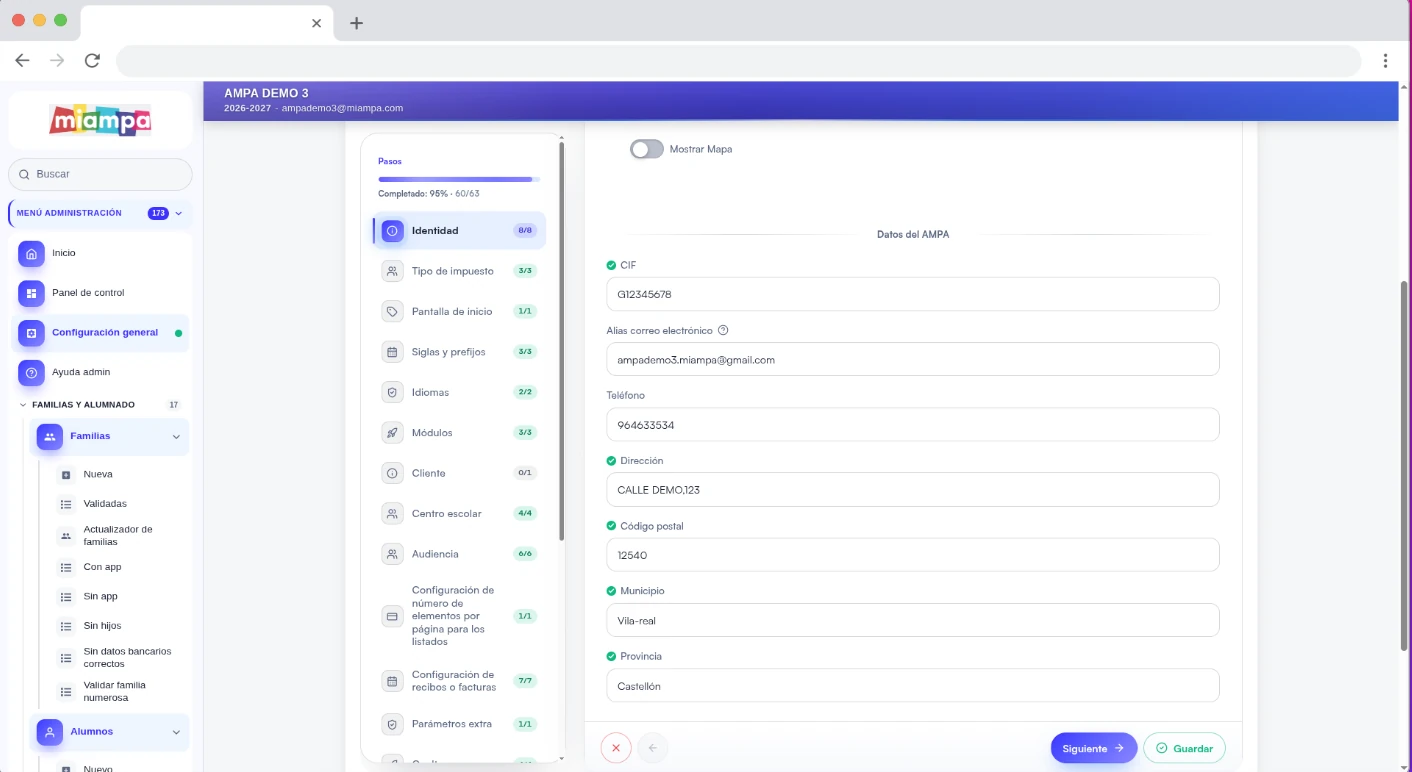
Task: Click the help icon beside Alias correo electrónico
Action: click(x=723, y=330)
